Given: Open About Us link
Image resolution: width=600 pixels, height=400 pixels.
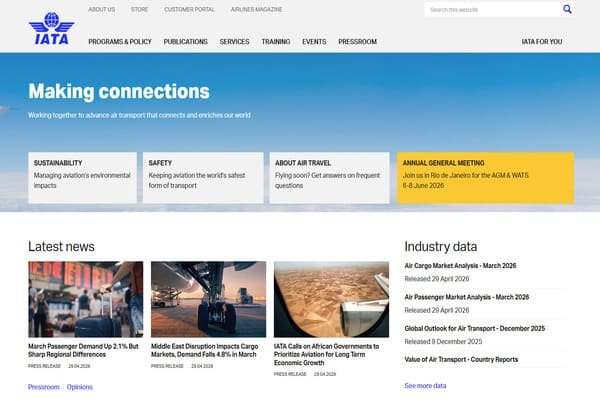Looking at the screenshot, I should tap(101, 9).
